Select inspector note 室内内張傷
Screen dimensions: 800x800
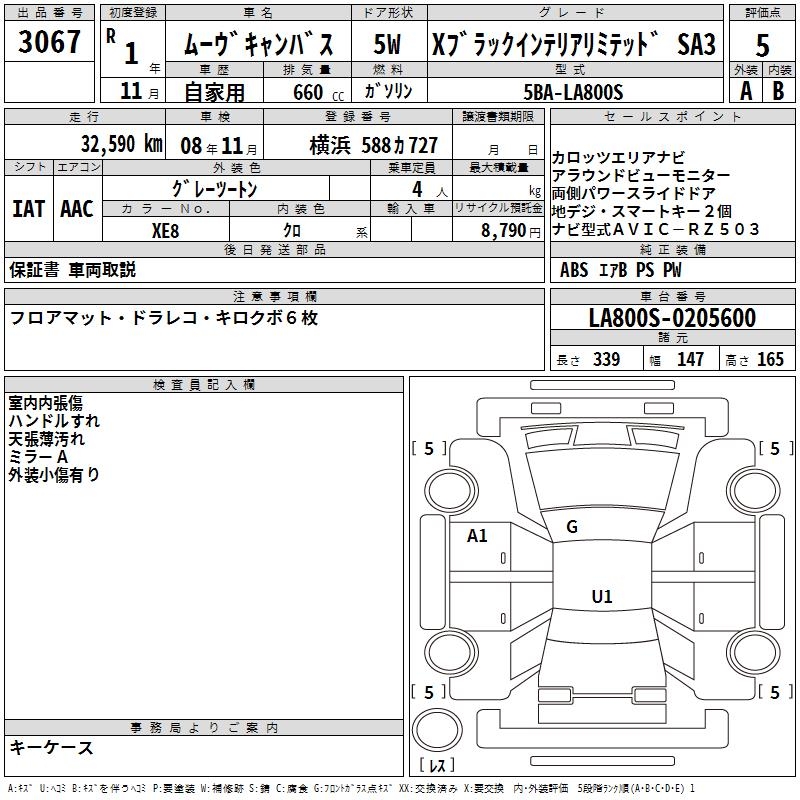tap(45, 403)
